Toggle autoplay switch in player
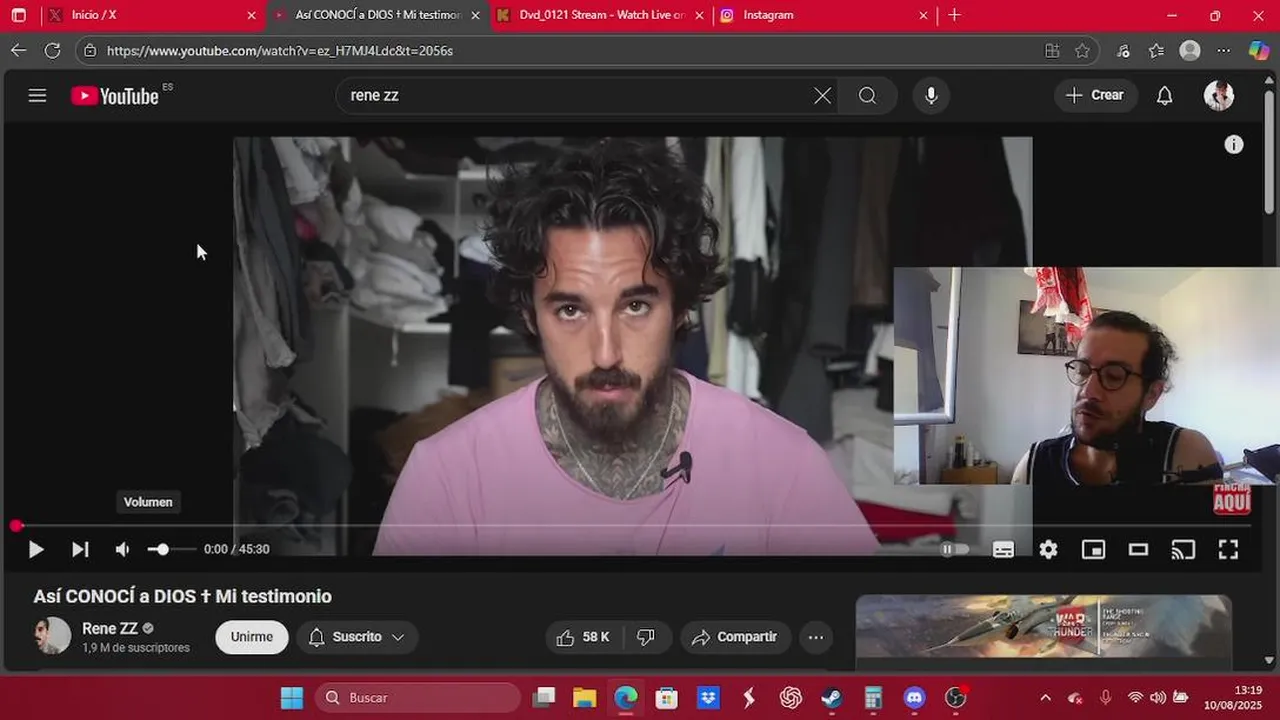 (x=954, y=549)
